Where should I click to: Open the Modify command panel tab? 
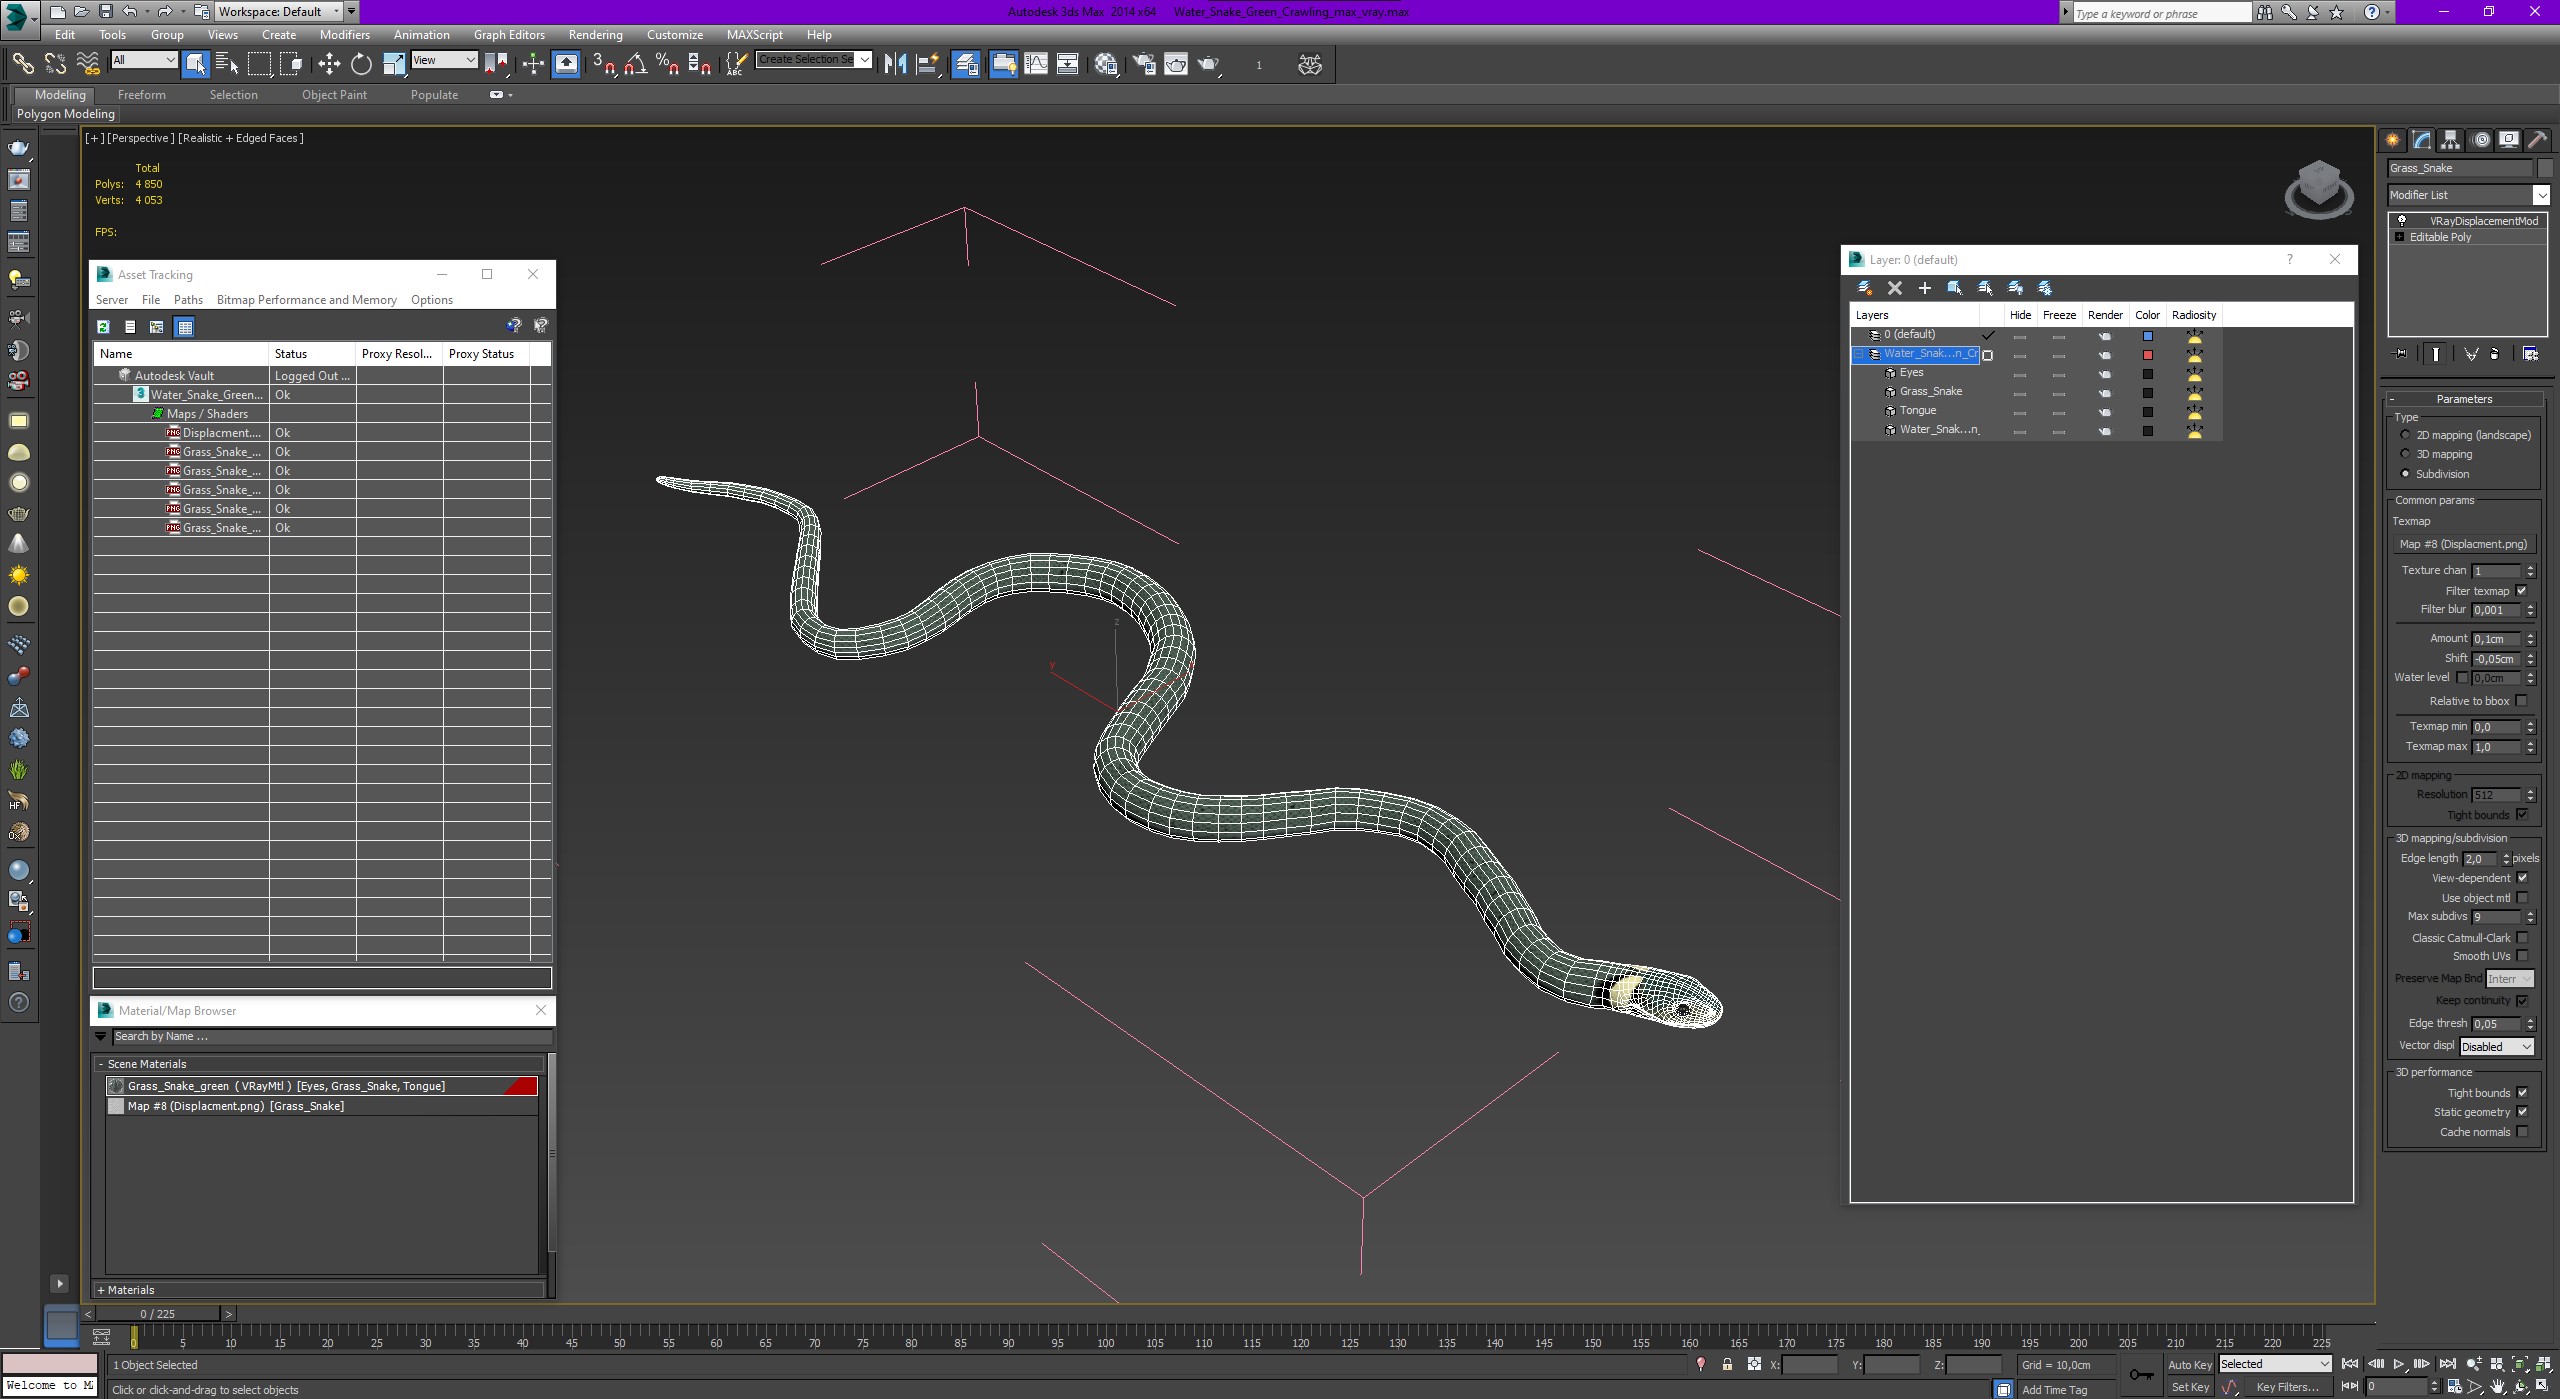[x=2422, y=140]
